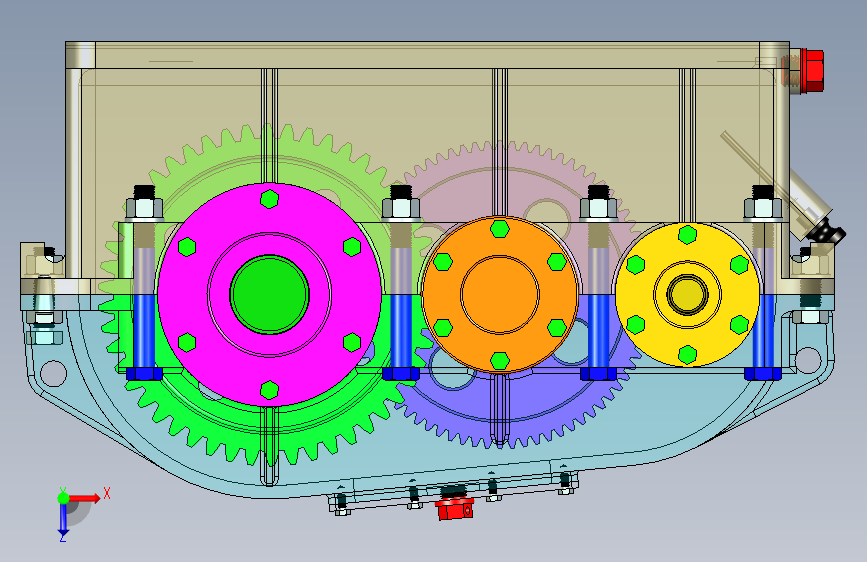
Task: Pick the shaft end inside yellow cover
Action: click(687, 294)
